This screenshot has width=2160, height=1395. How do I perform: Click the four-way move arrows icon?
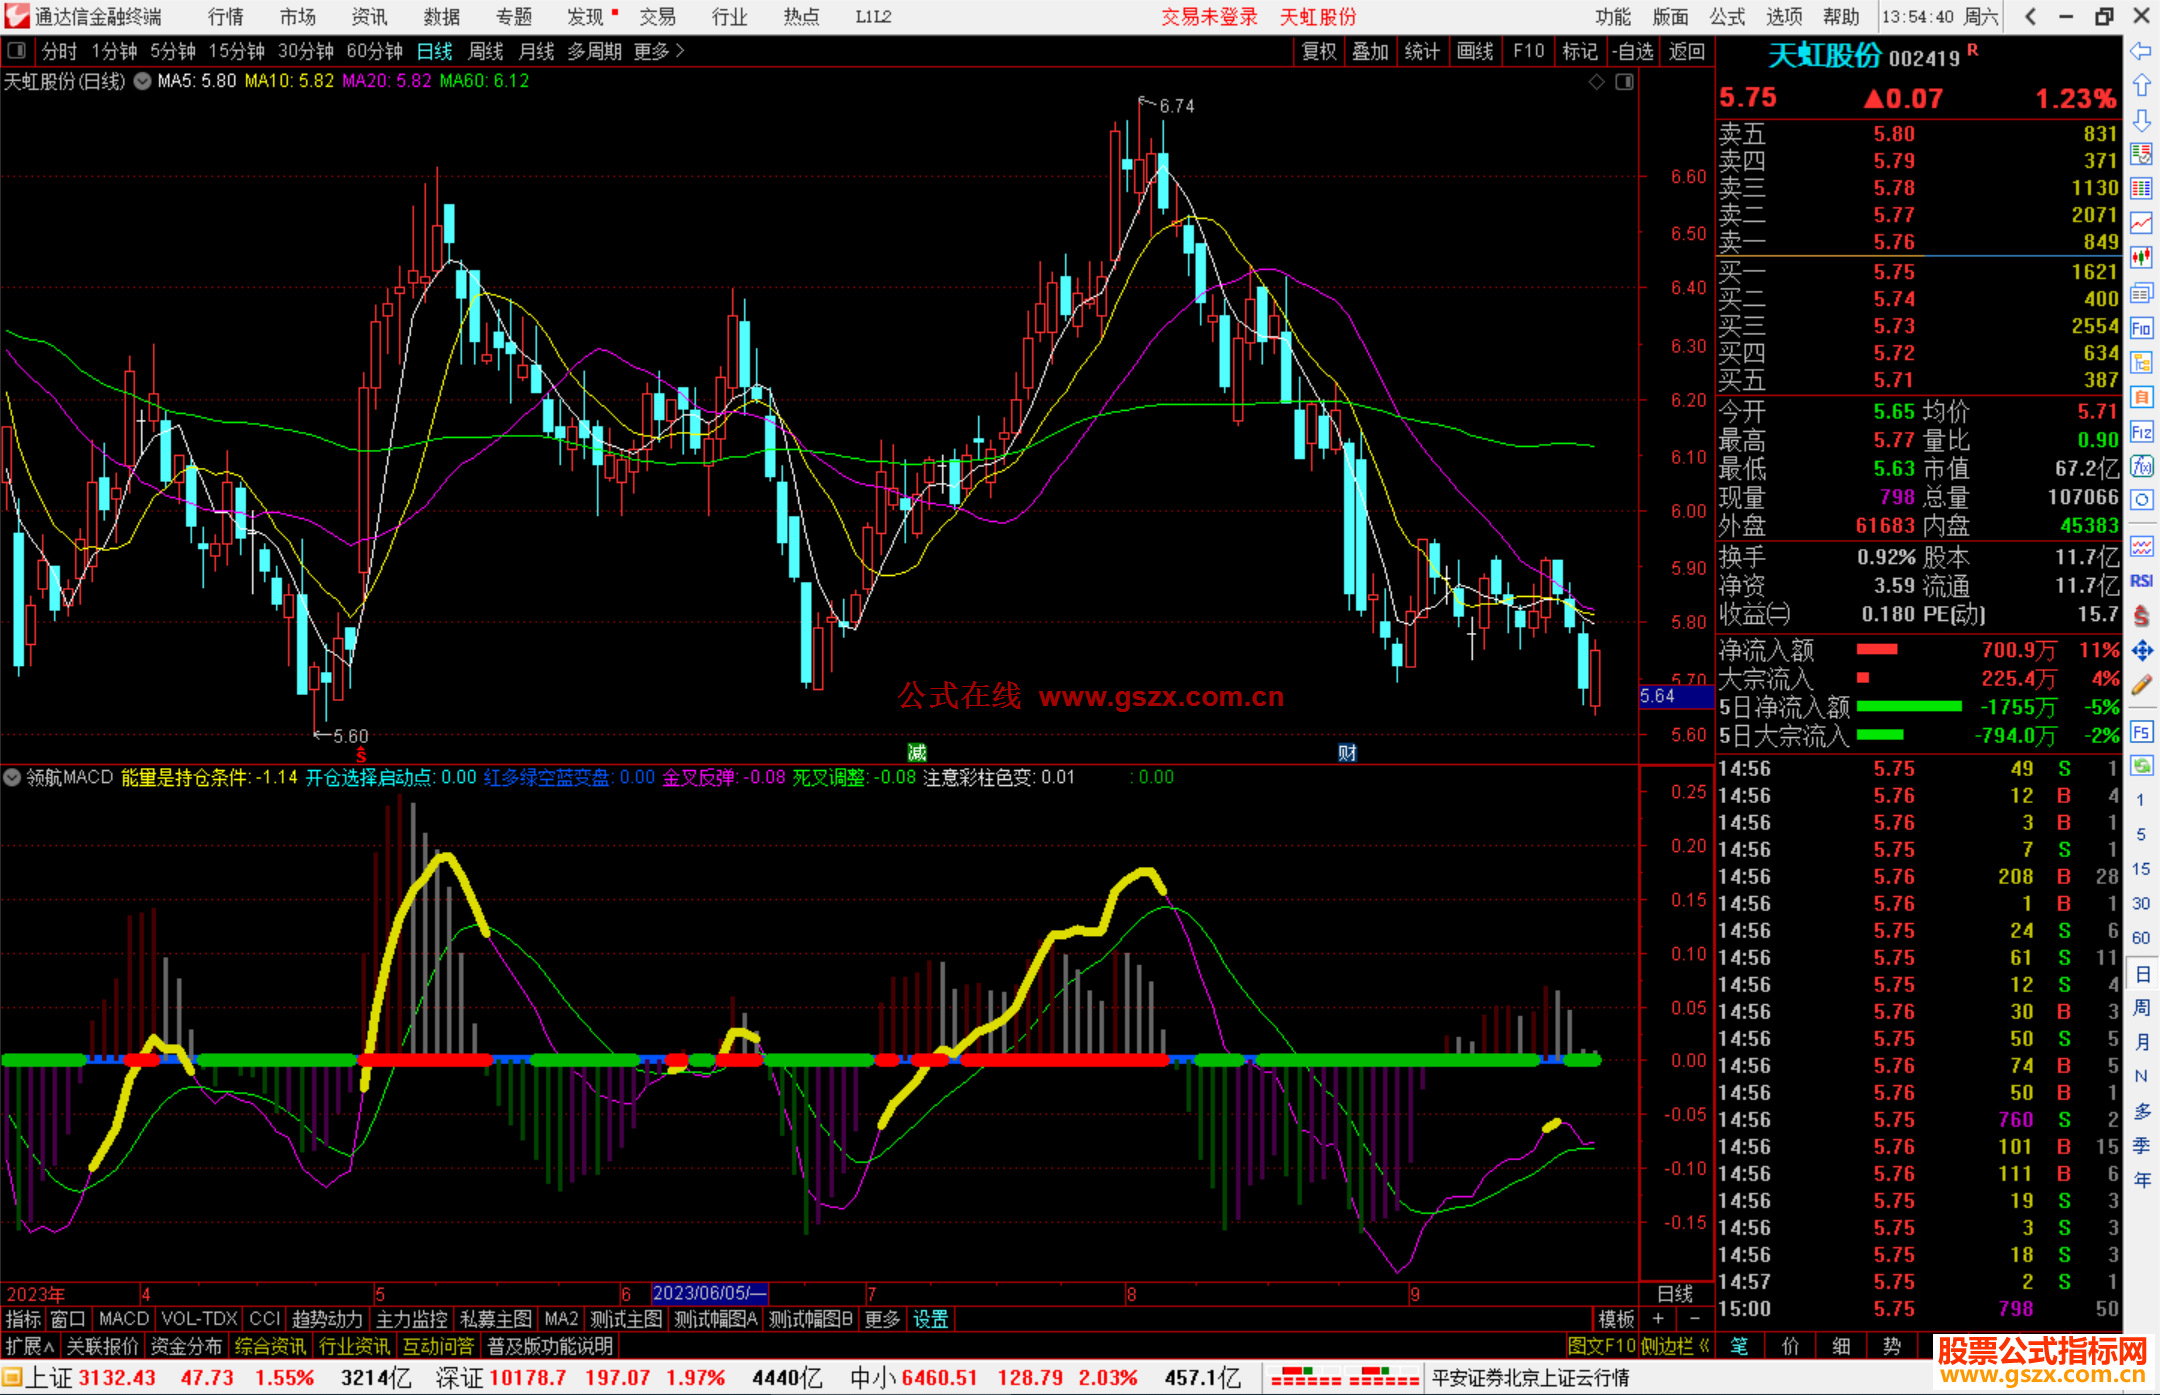pyautogui.click(x=2141, y=651)
